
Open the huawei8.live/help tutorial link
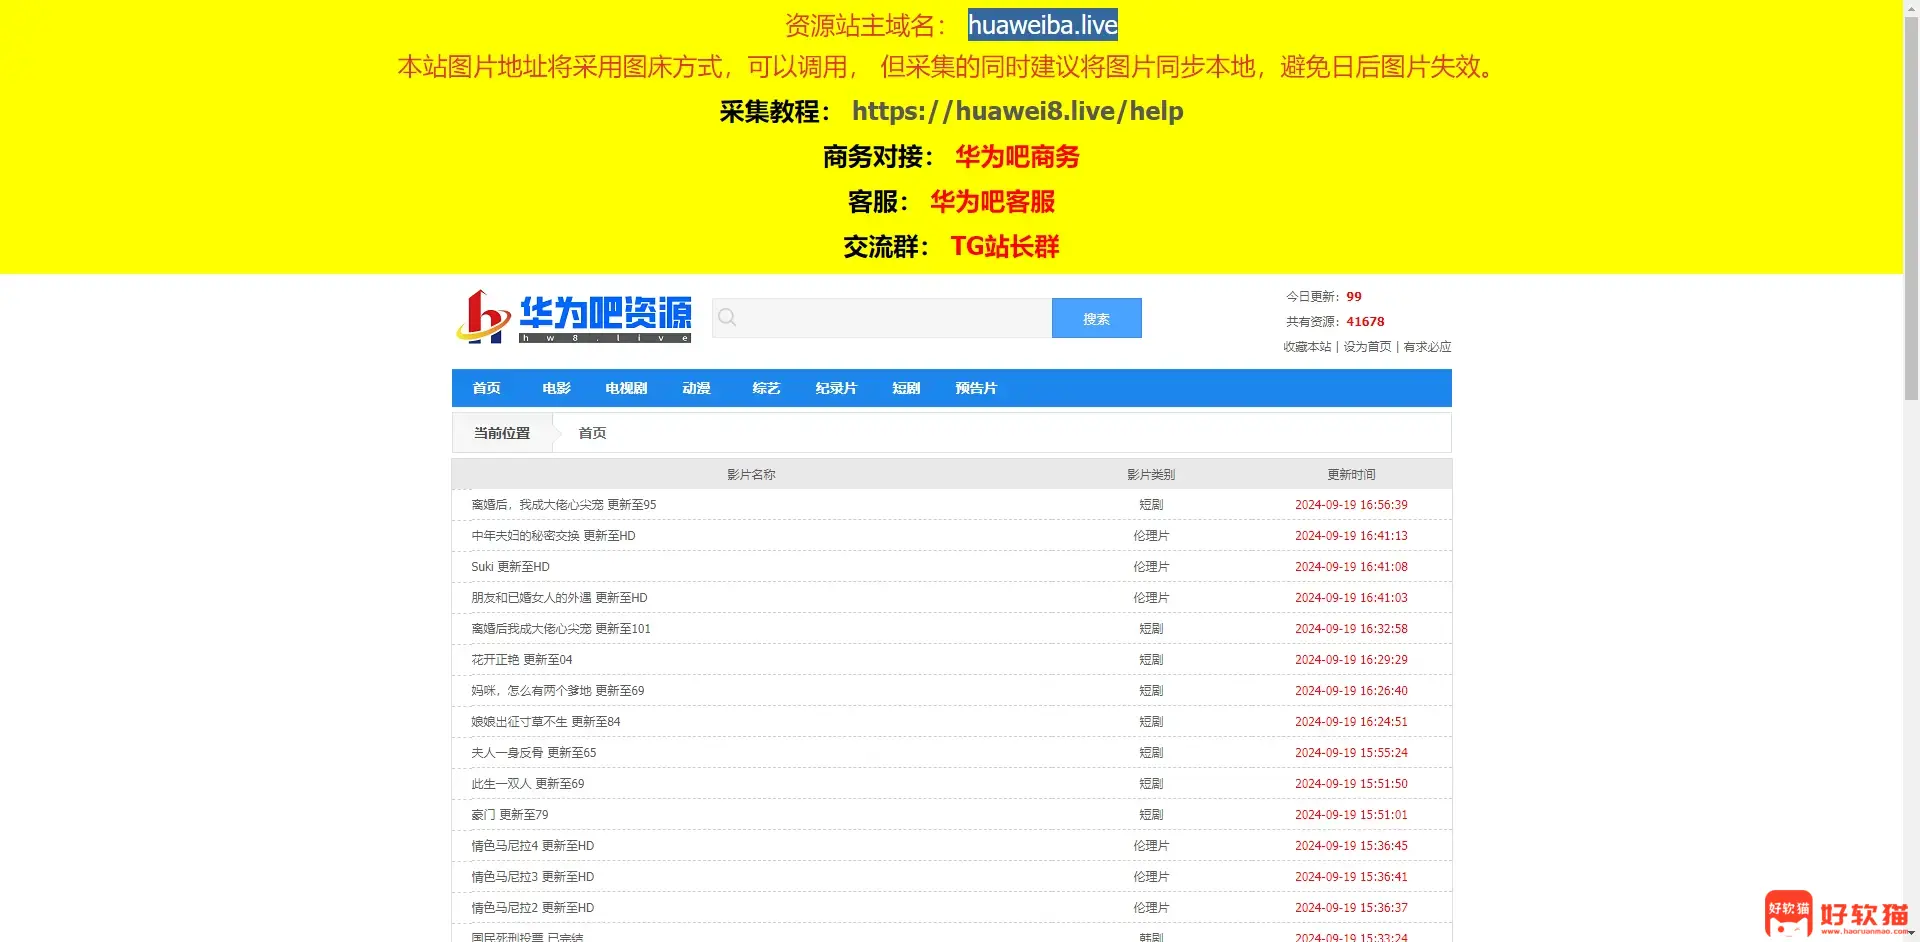point(1017,111)
